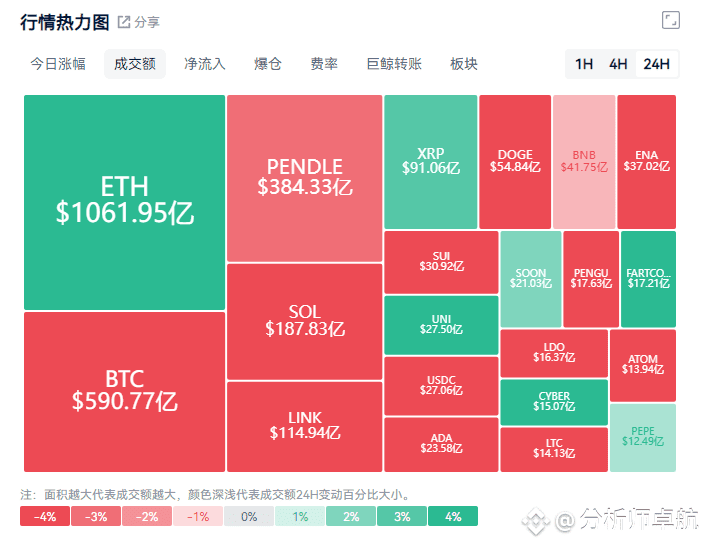Switch to the 板块 tab

click(464, 64)
